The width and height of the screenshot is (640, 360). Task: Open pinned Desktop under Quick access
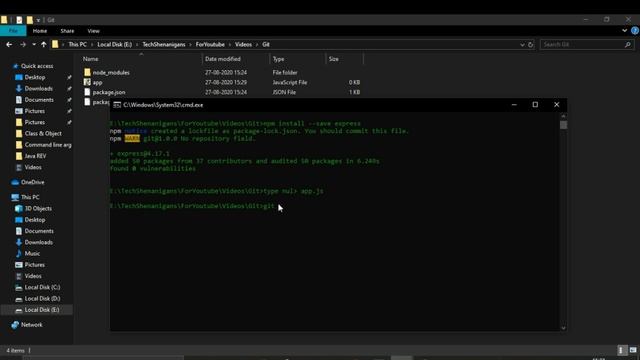[35, 78]
